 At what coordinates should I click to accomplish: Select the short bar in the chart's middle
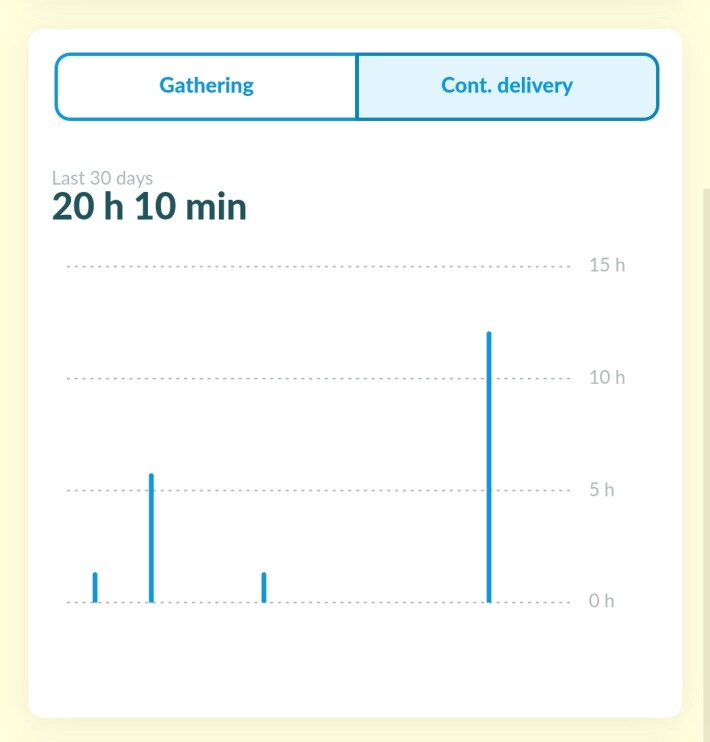click(x=264, y=588)
